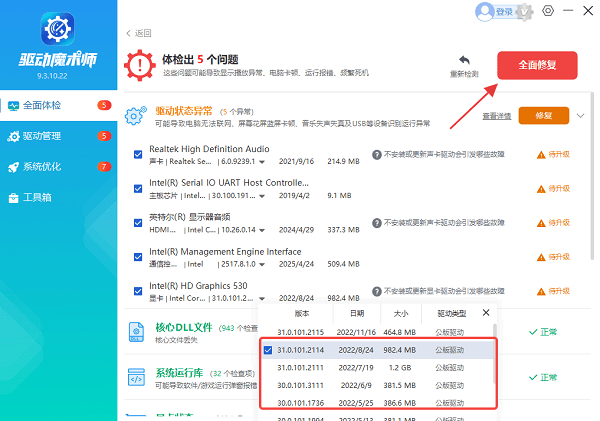Viewport: 600px width, 421px height.
Task: Click 待升级 warning for 显示器音频
Action: point(553,223)
